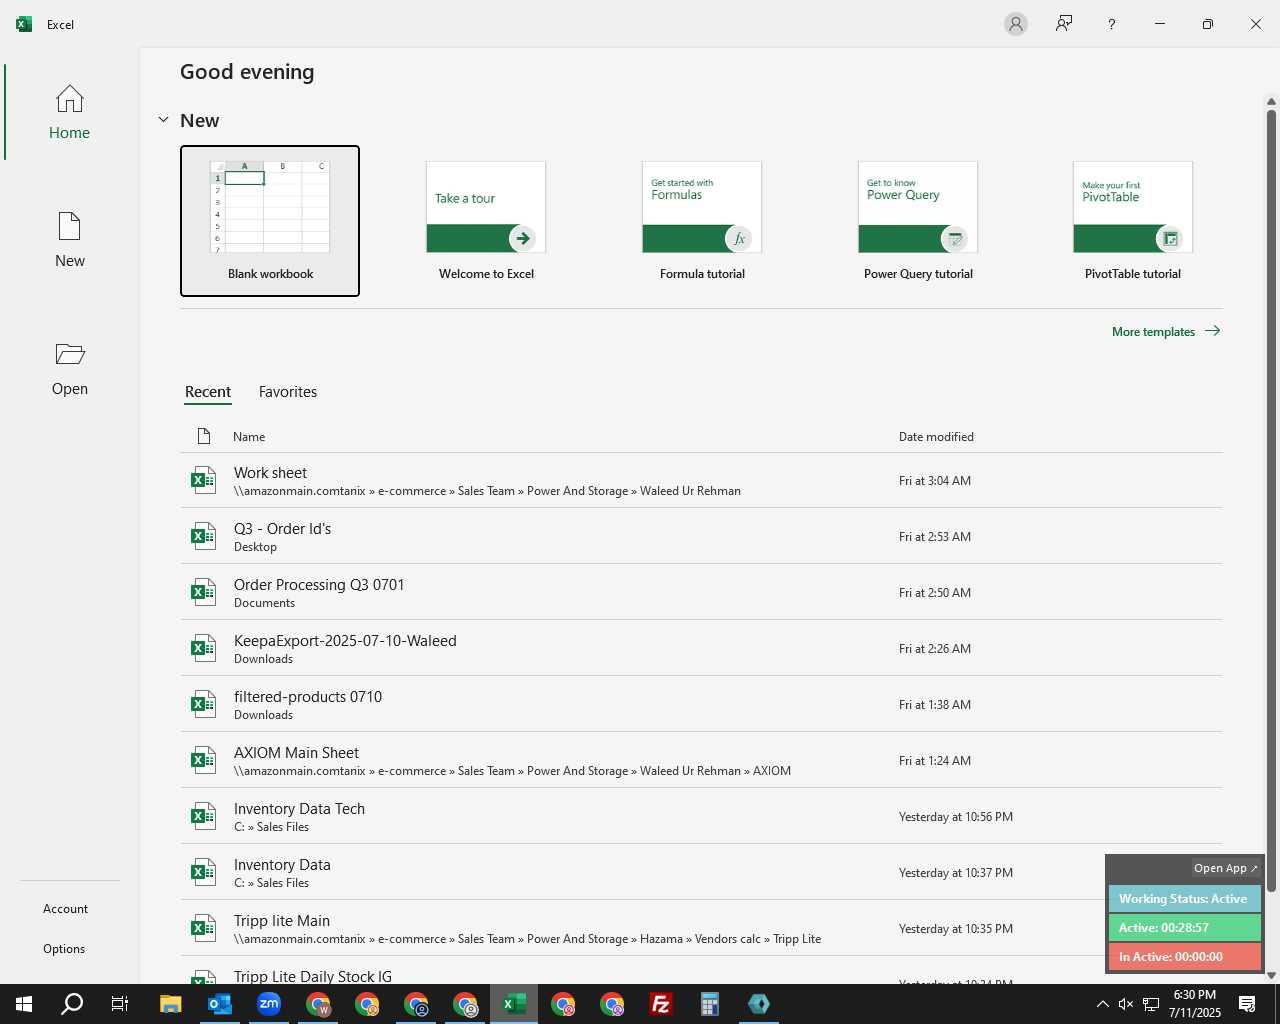Open Windows Start menu
The width and height of the screenshot is (1280, 1024).
pos(24,1004)
